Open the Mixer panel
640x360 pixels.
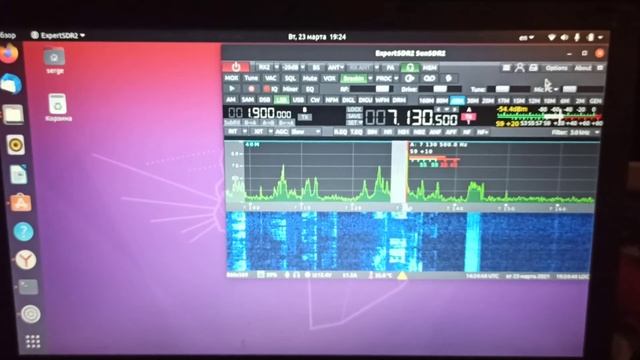tap(290, 89)
